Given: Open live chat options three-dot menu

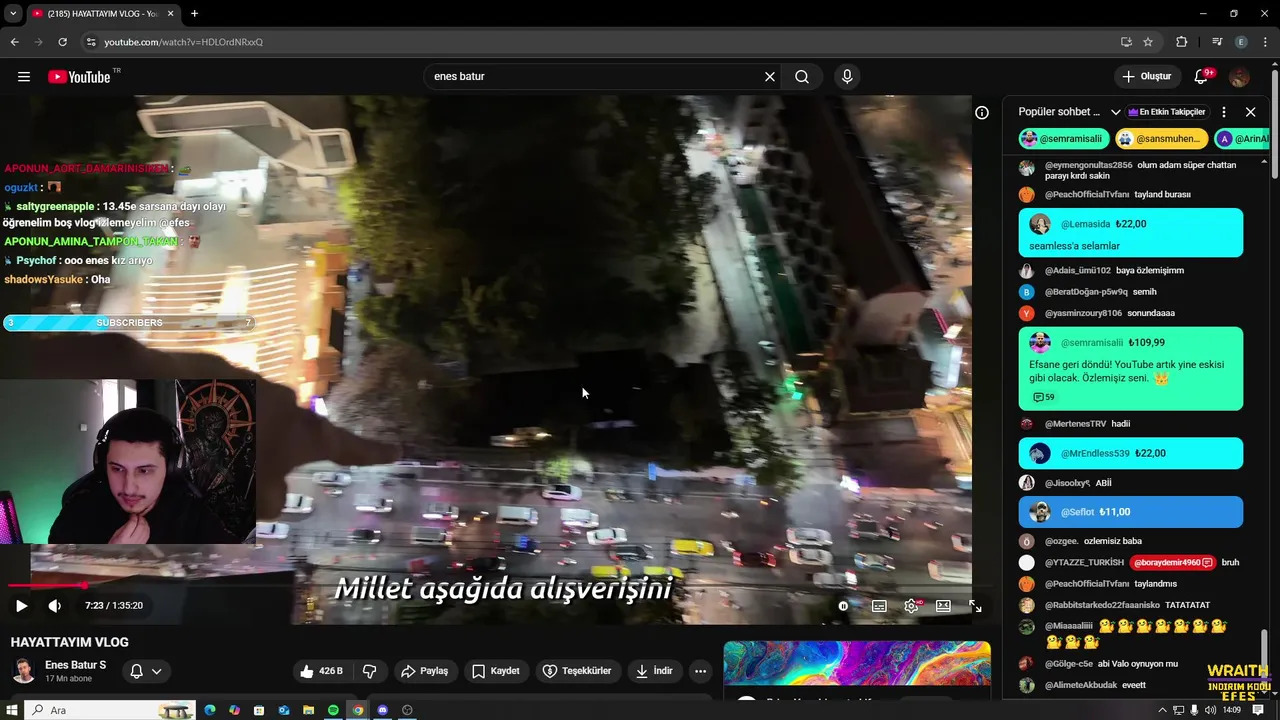Looking at the screenshot, I should pyautogui.click(x=1224, y=112).
